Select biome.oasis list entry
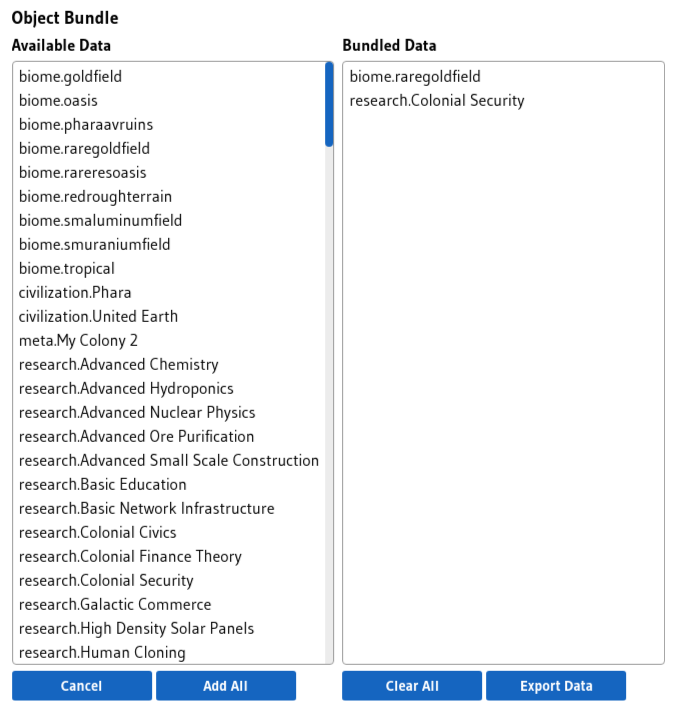 pyautogui.click(x=169, y=101)
